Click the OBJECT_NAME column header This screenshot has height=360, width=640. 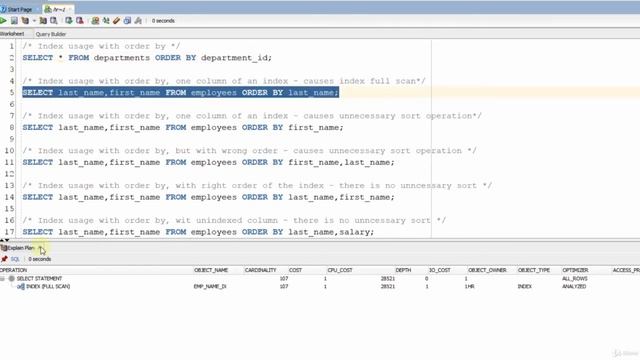[211, 270]
